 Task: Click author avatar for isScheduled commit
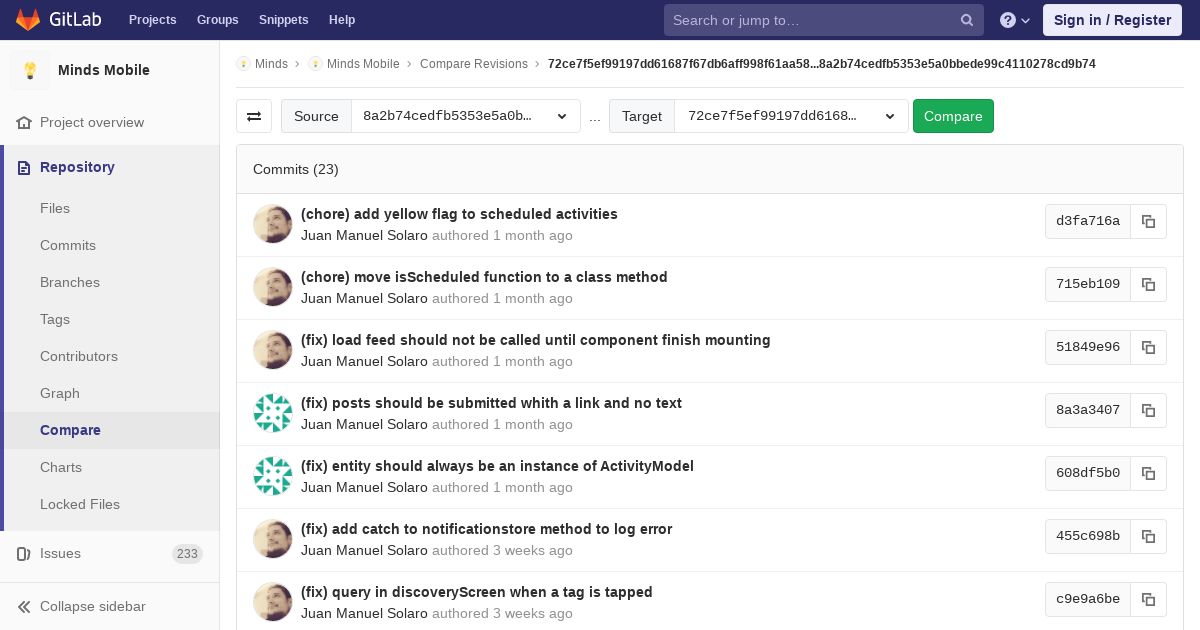(x=273, y=287)
